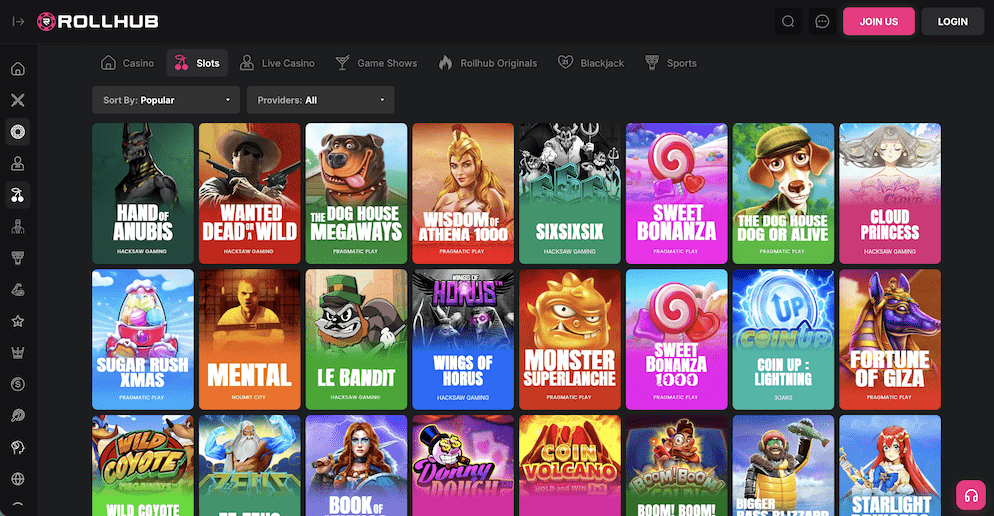
Task: Switch to the Game Shows tab
Action: (376, 63)
